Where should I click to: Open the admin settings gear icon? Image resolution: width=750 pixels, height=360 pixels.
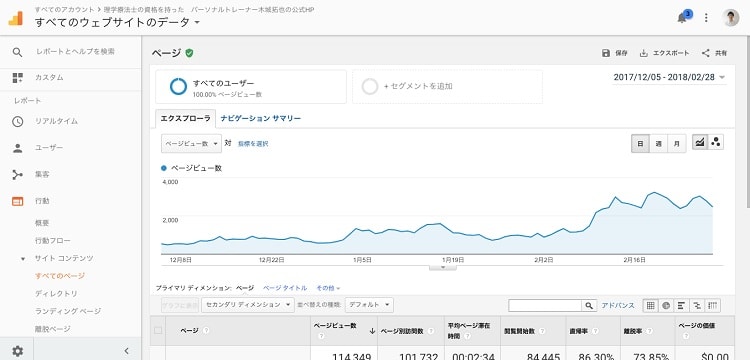point(18,351)
